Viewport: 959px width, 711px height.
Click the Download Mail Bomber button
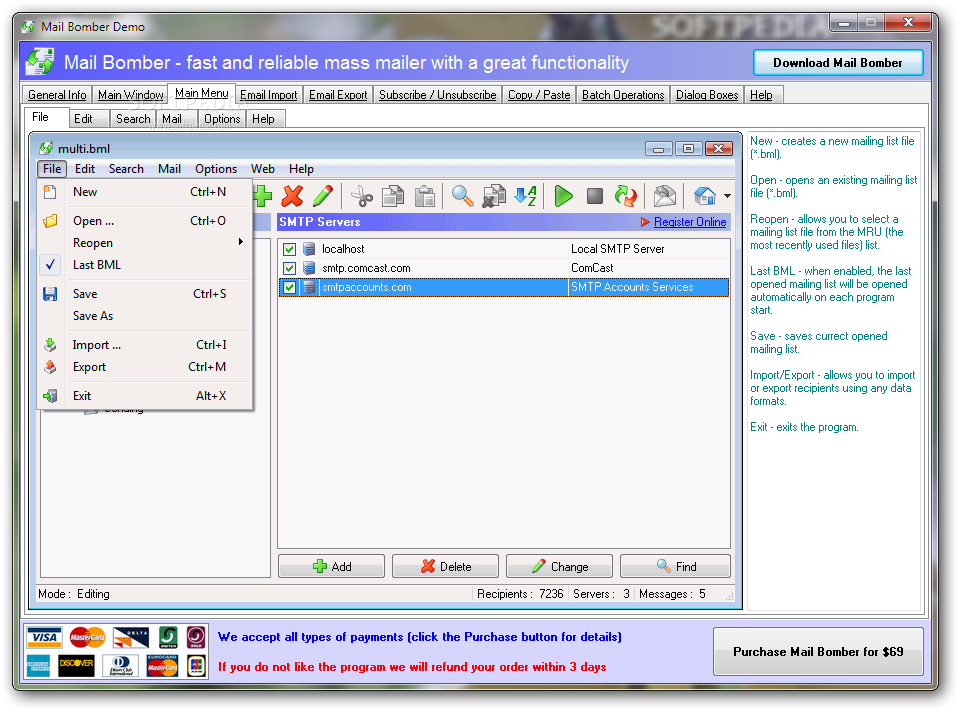(x=837, y=63)
